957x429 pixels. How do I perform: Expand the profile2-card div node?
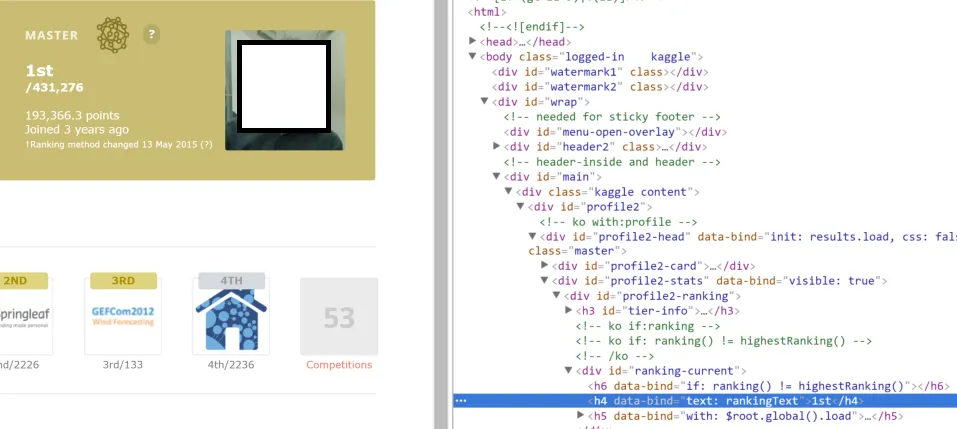[x=544, y=265]
